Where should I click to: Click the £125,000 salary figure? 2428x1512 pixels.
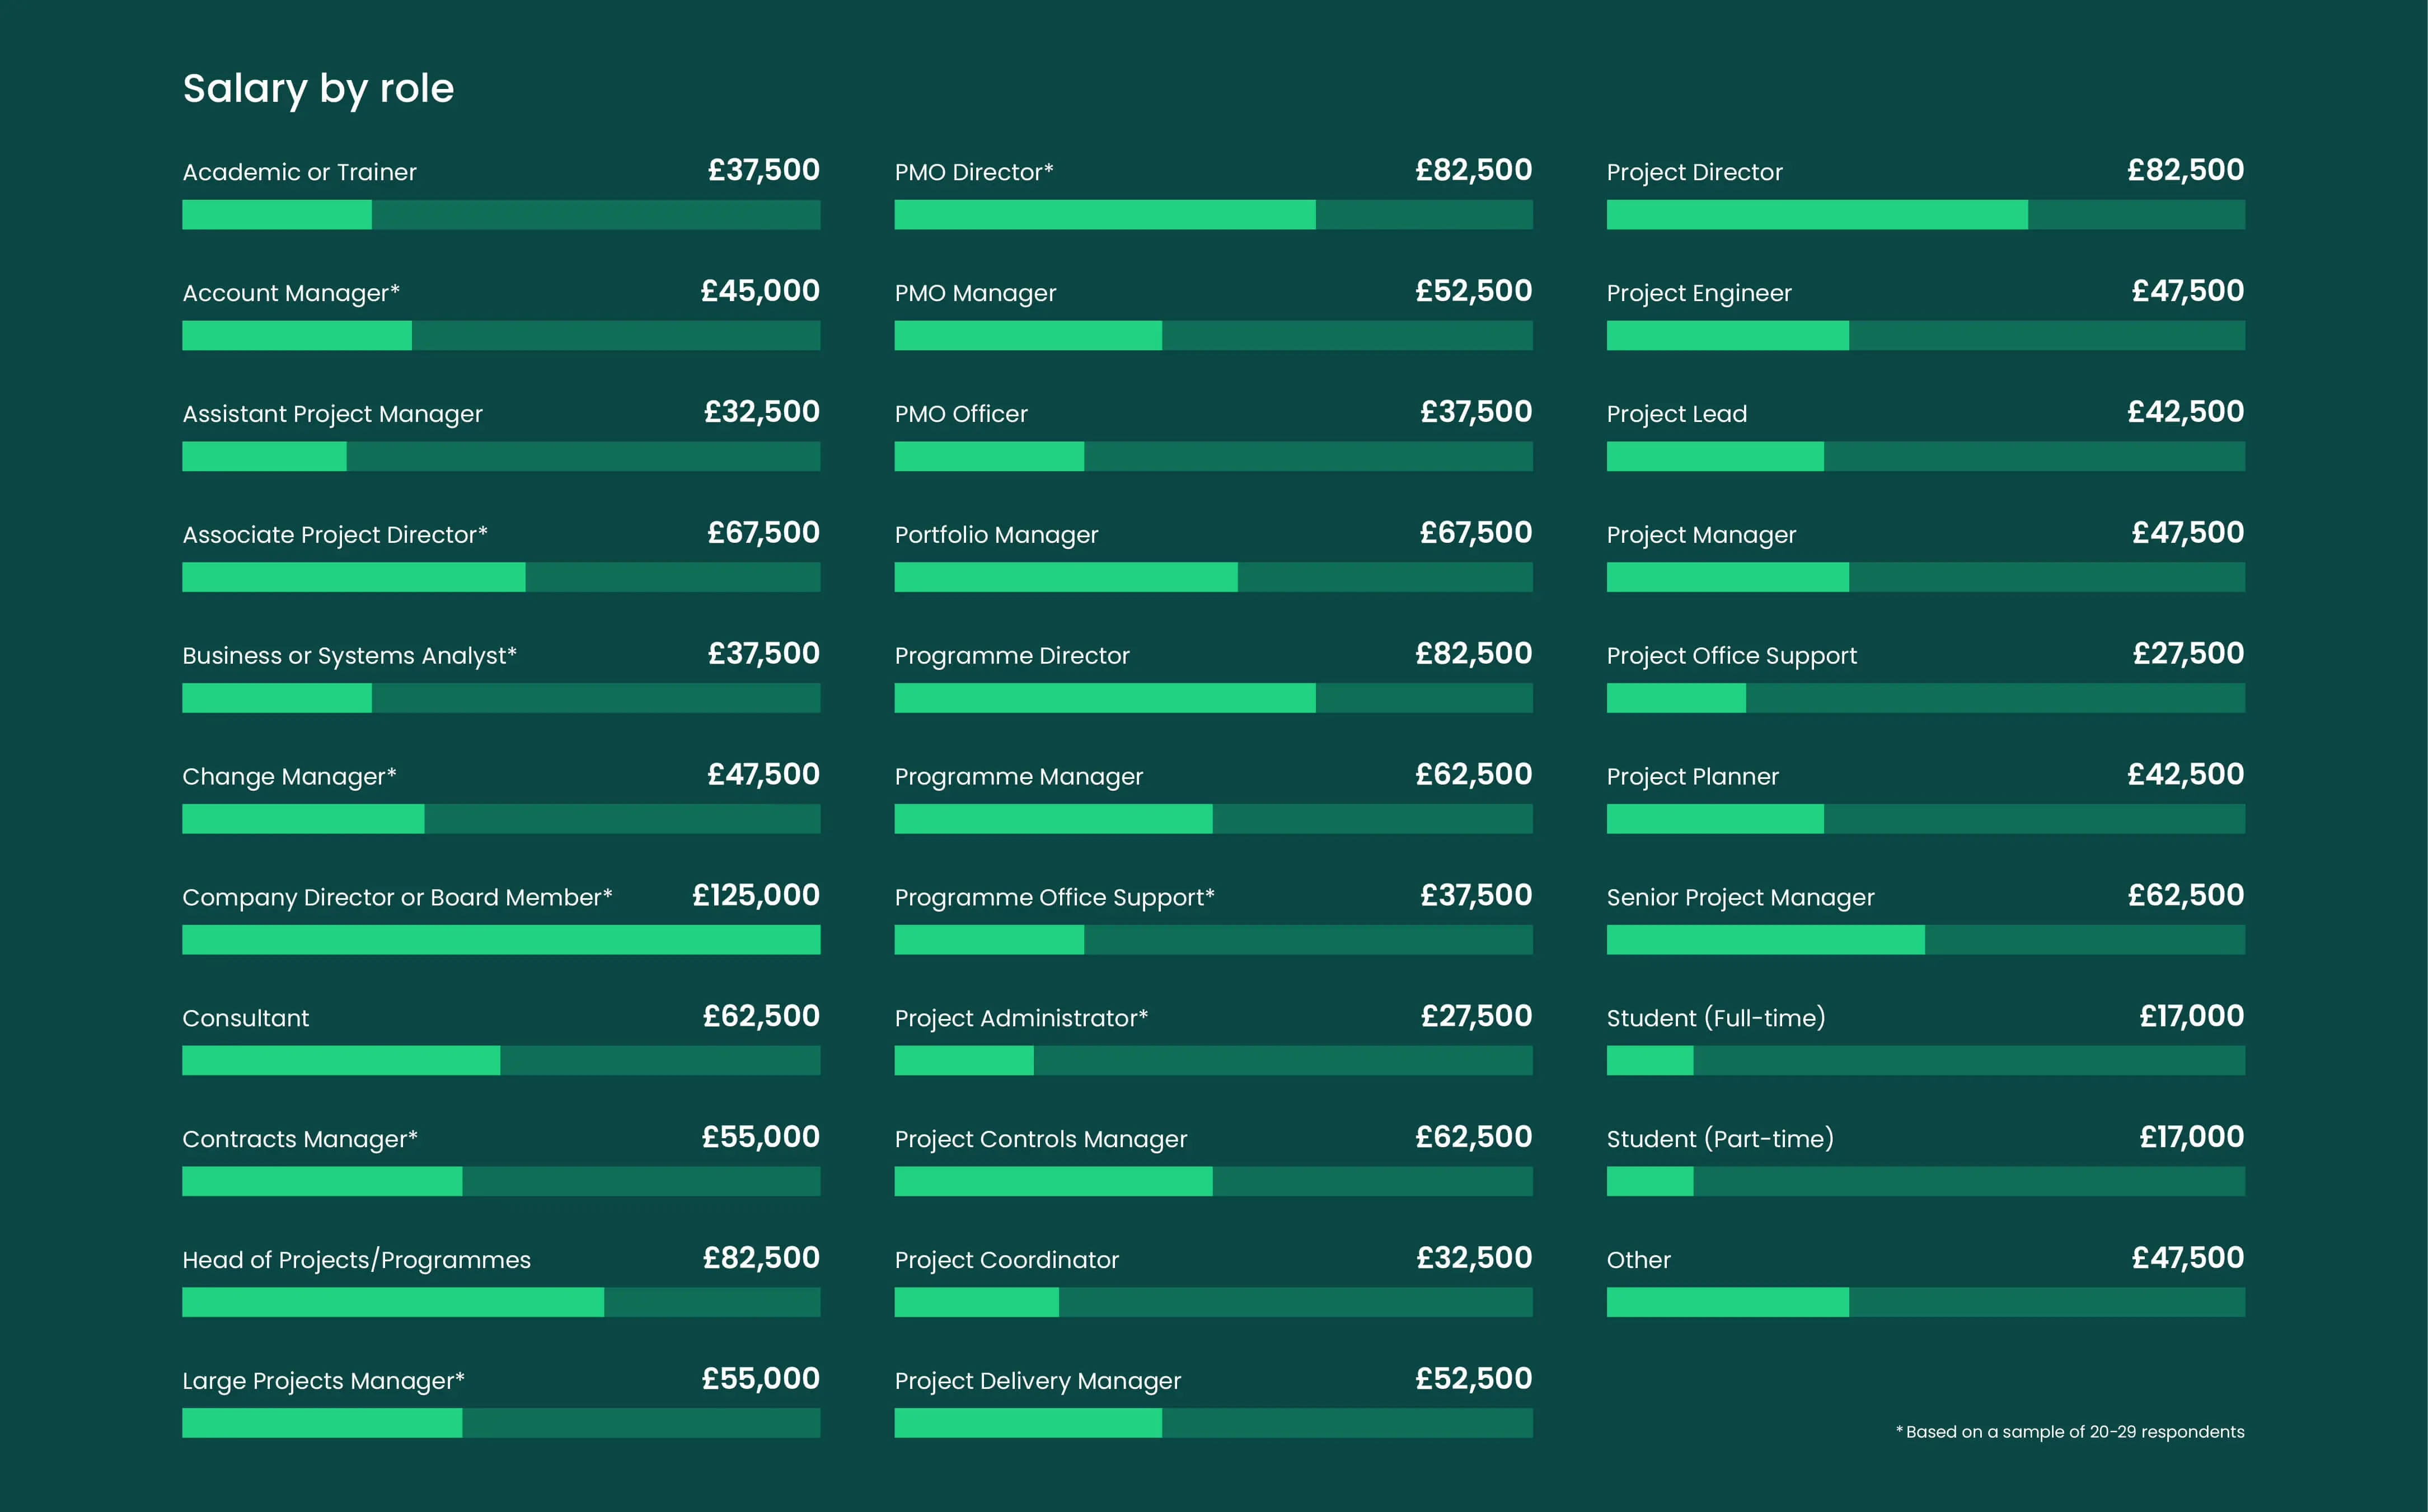[755, 895]
